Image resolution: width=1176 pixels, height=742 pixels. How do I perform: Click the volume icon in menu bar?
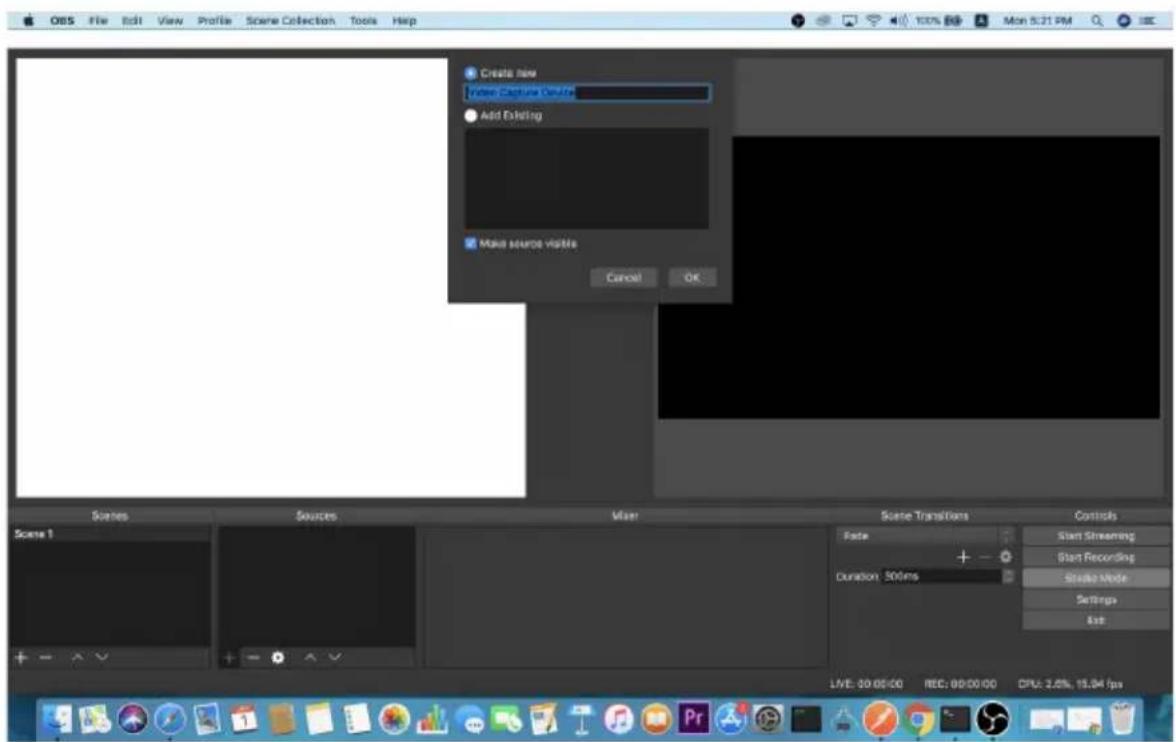coord(898,21)
